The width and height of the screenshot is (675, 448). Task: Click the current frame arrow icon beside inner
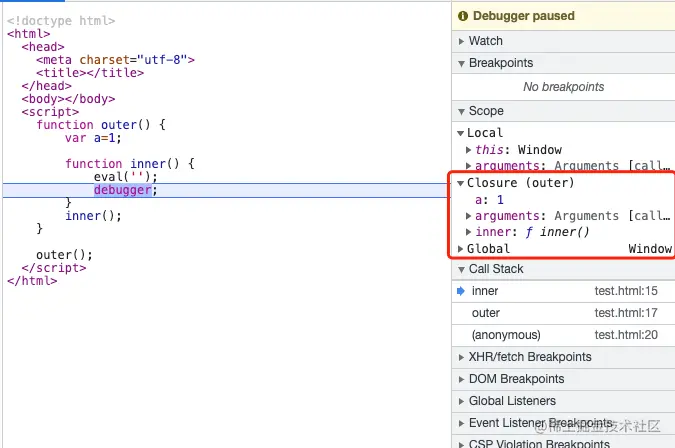(461, 291)
